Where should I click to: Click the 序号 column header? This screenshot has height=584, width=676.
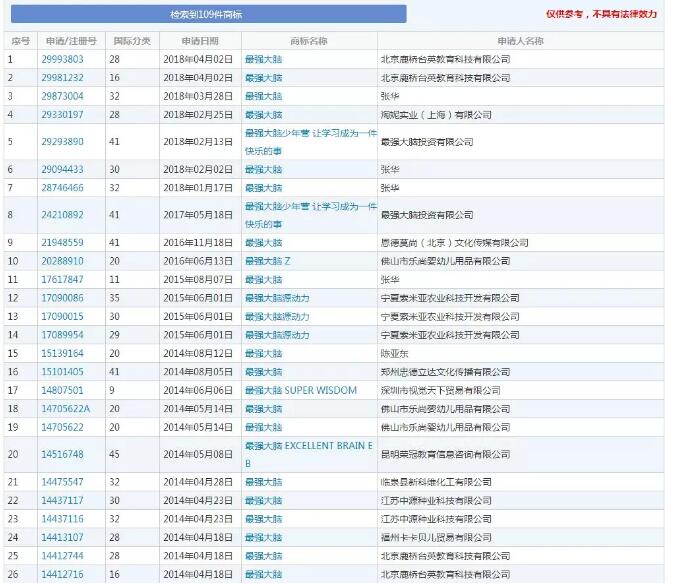(21, 41)
